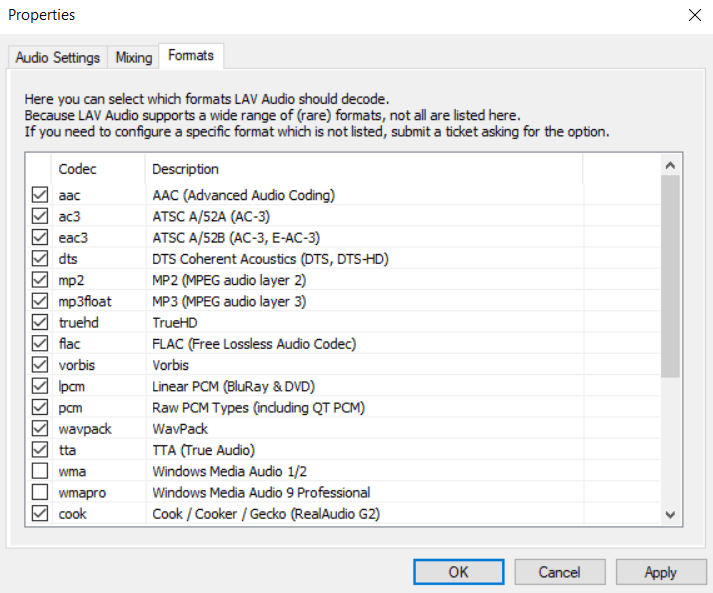Enable the wma codec checkbox

40,471
